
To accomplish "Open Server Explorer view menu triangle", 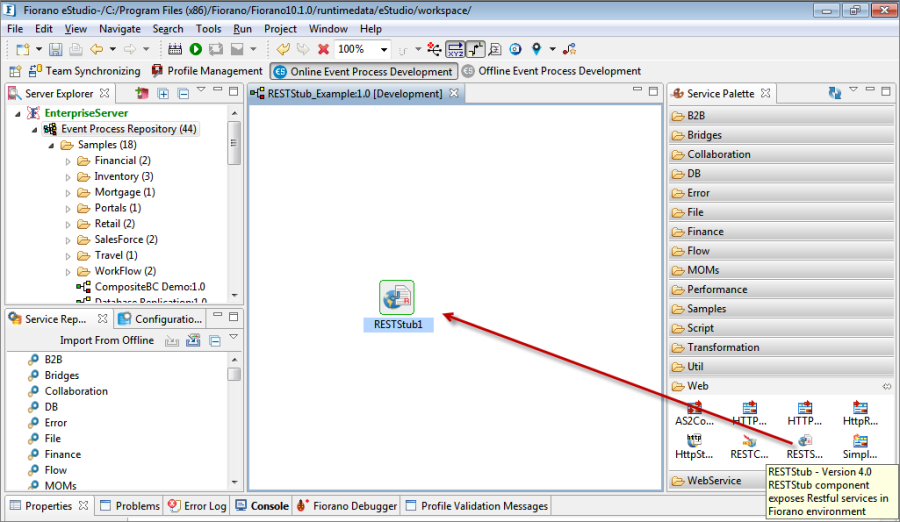I will coord(201,90).
